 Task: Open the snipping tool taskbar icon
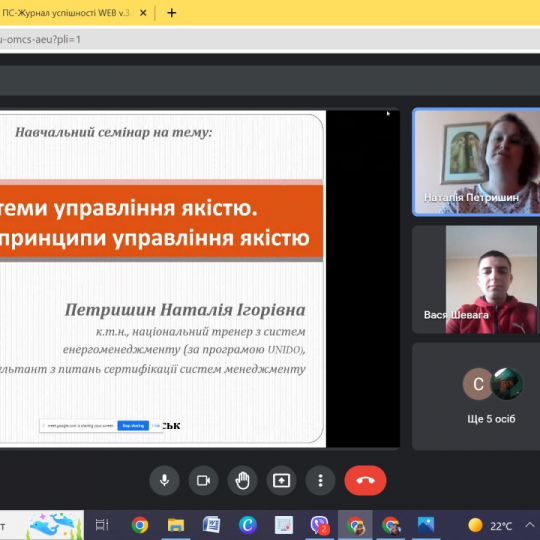(284, 525)
